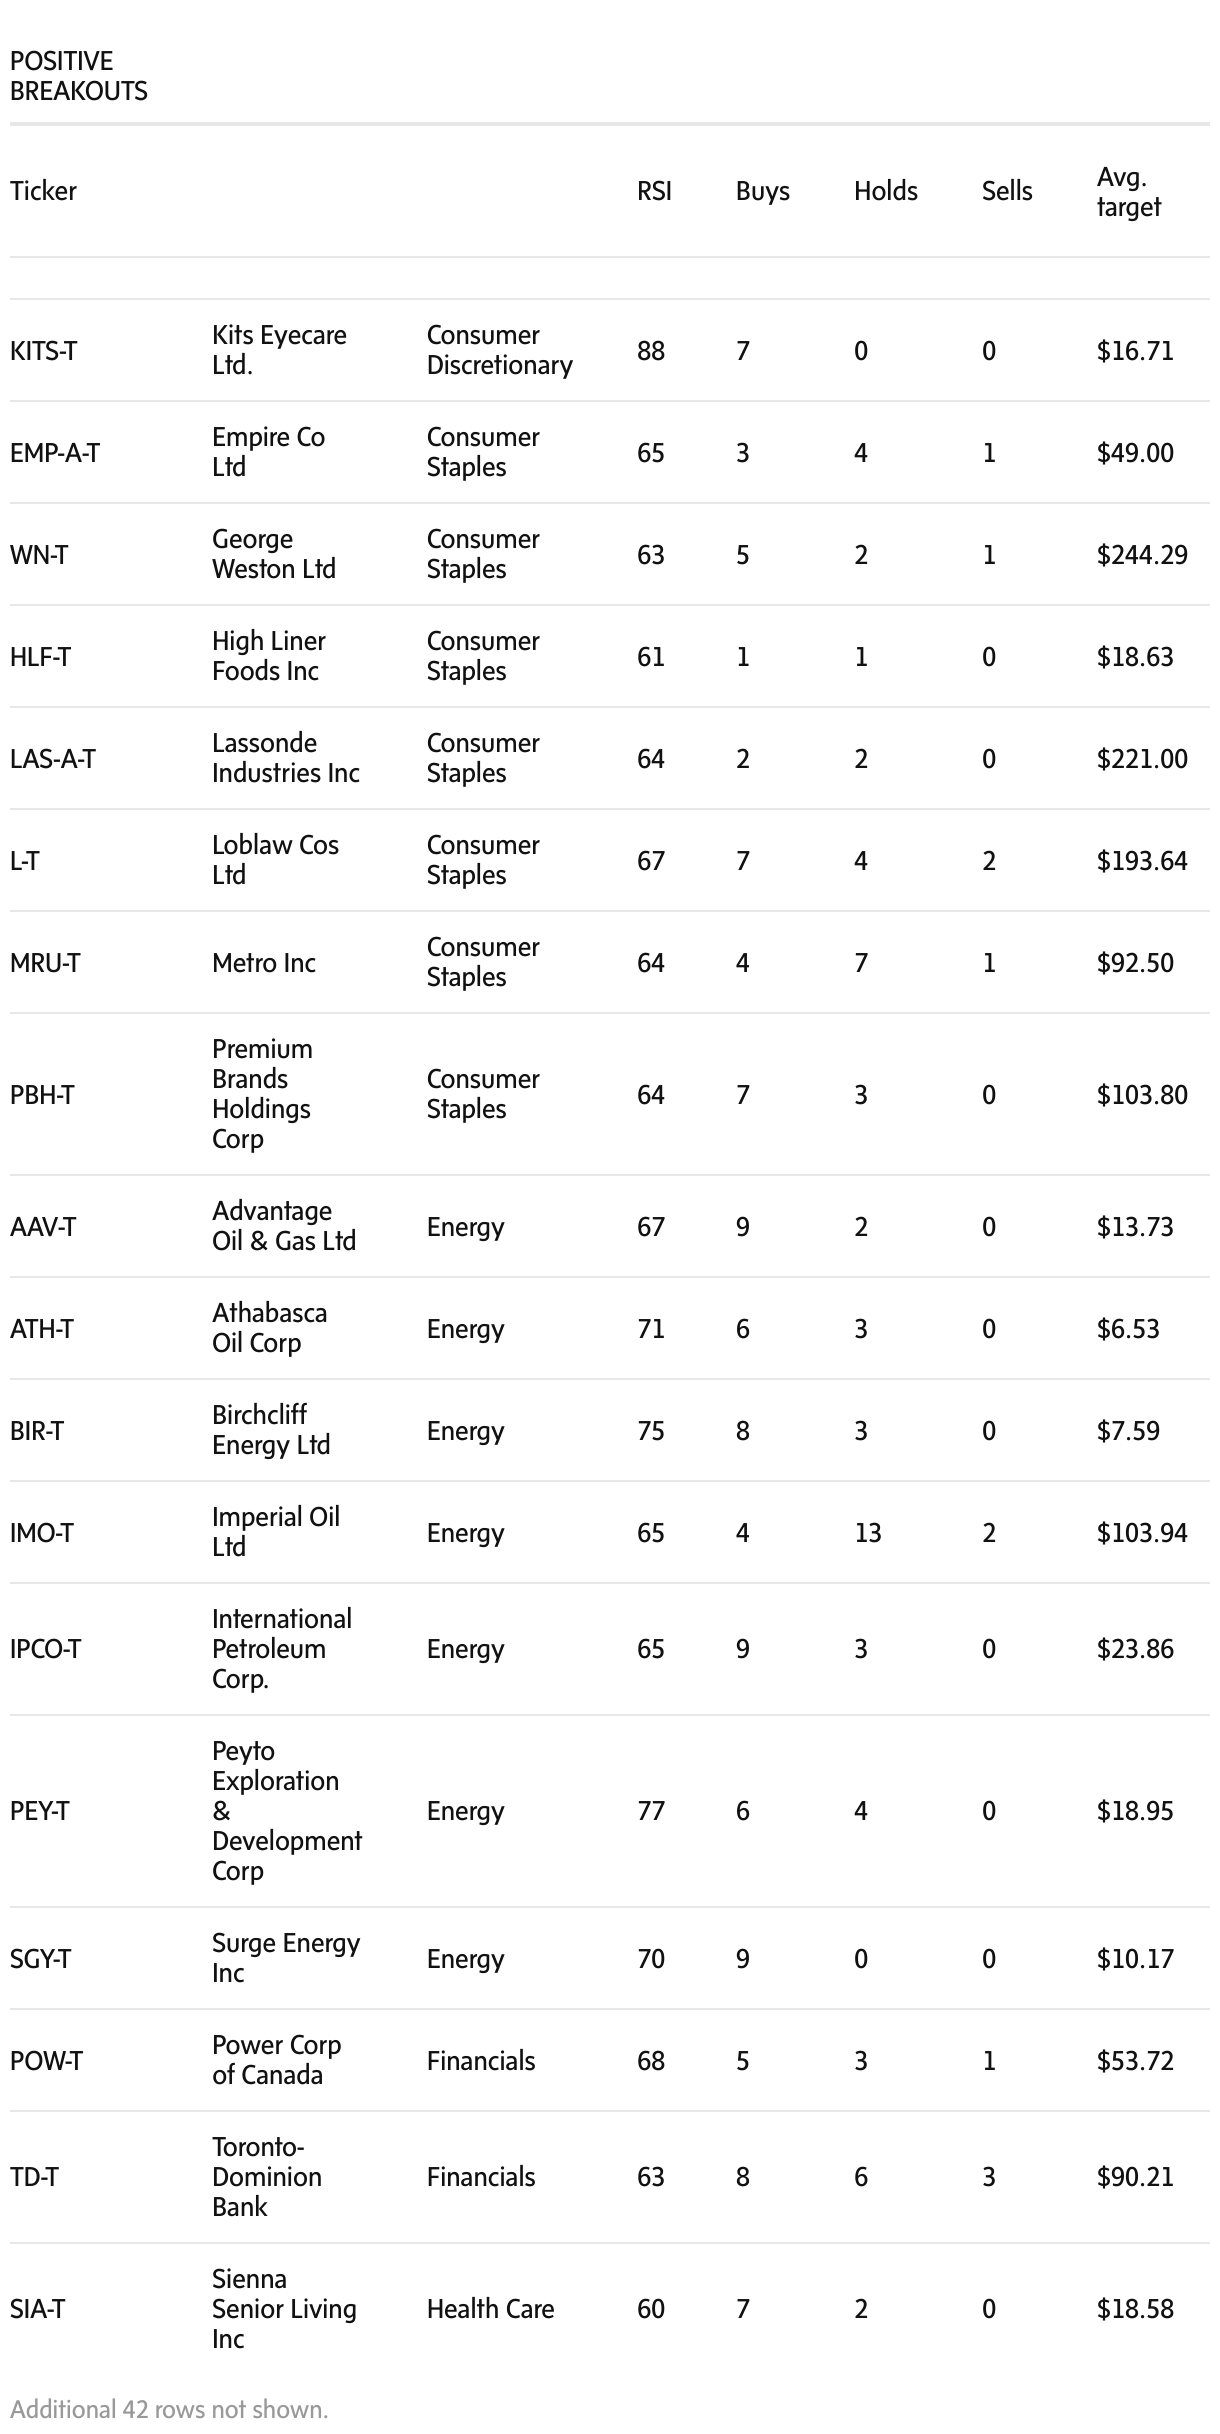
Task: Click the KITS-T ticker symbol
Action: point(43,351)
